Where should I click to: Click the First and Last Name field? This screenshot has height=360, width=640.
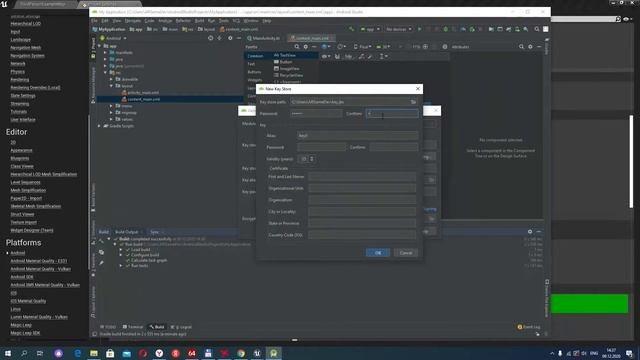point(362,177)
